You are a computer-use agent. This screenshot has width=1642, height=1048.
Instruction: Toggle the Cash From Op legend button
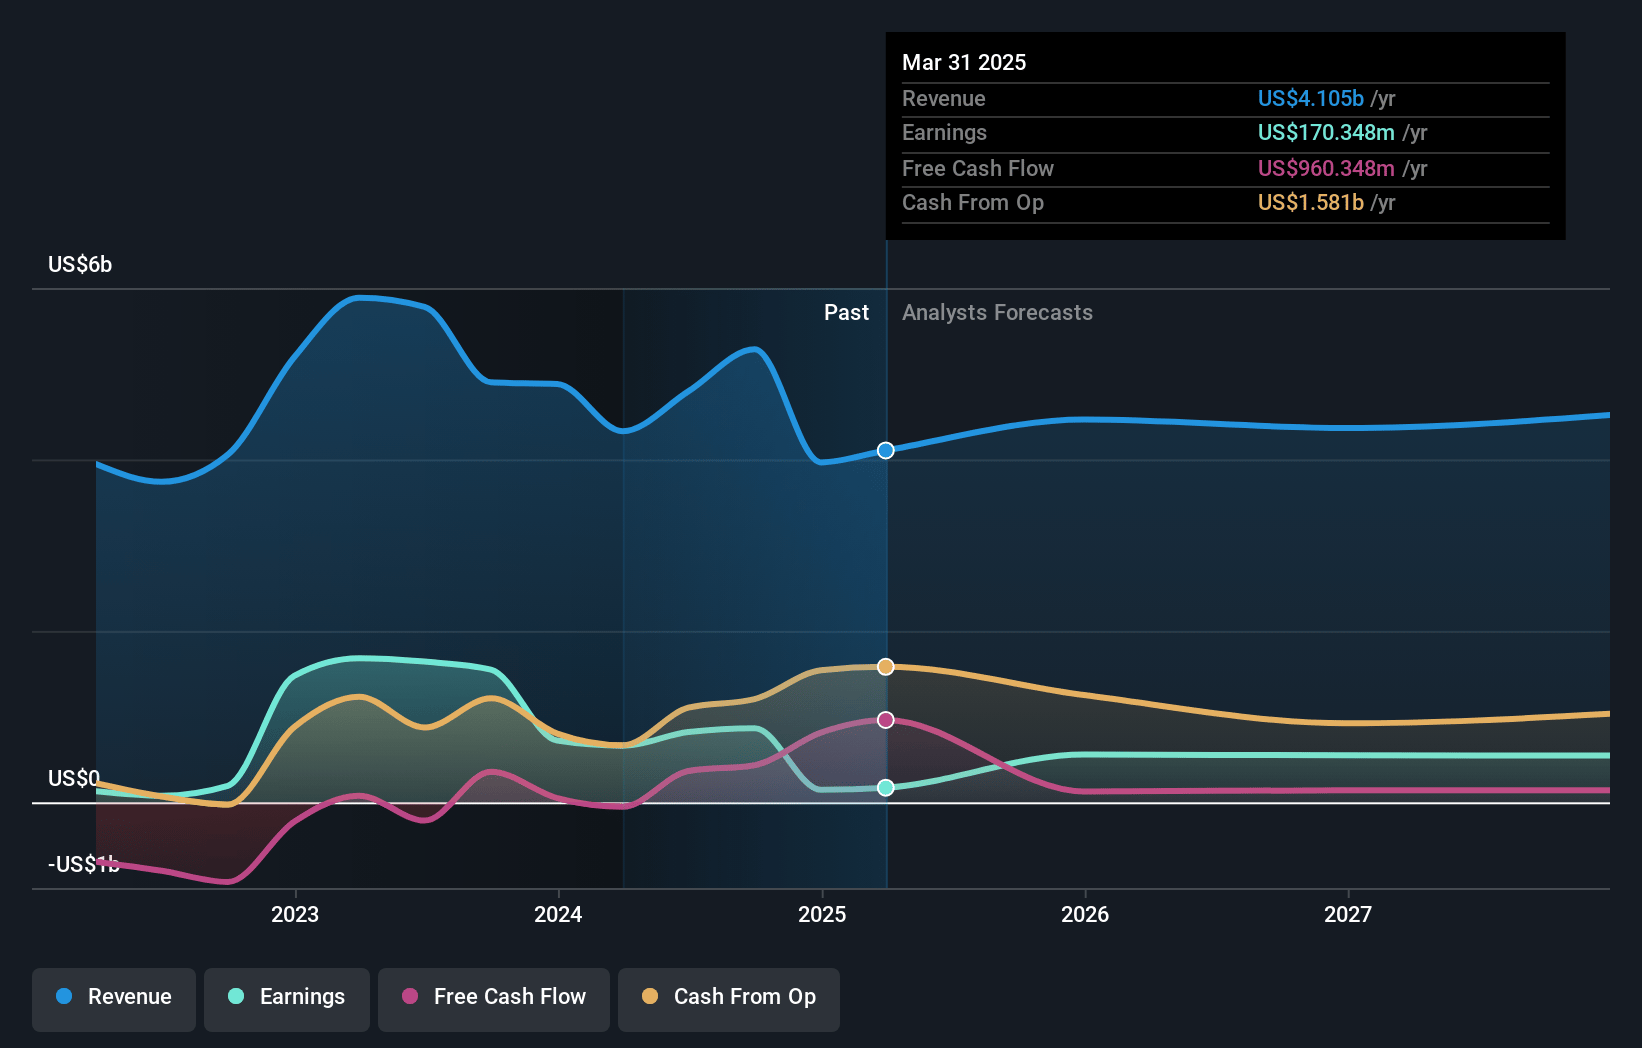(729, 999)
